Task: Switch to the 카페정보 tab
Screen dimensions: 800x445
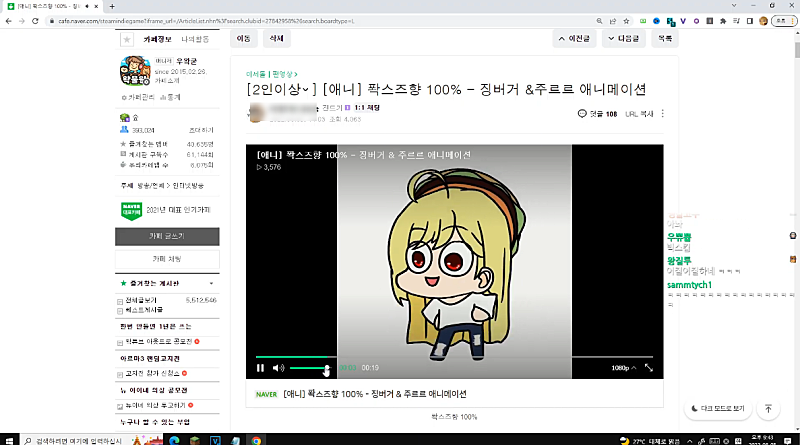Action: (x=157, y=39)
